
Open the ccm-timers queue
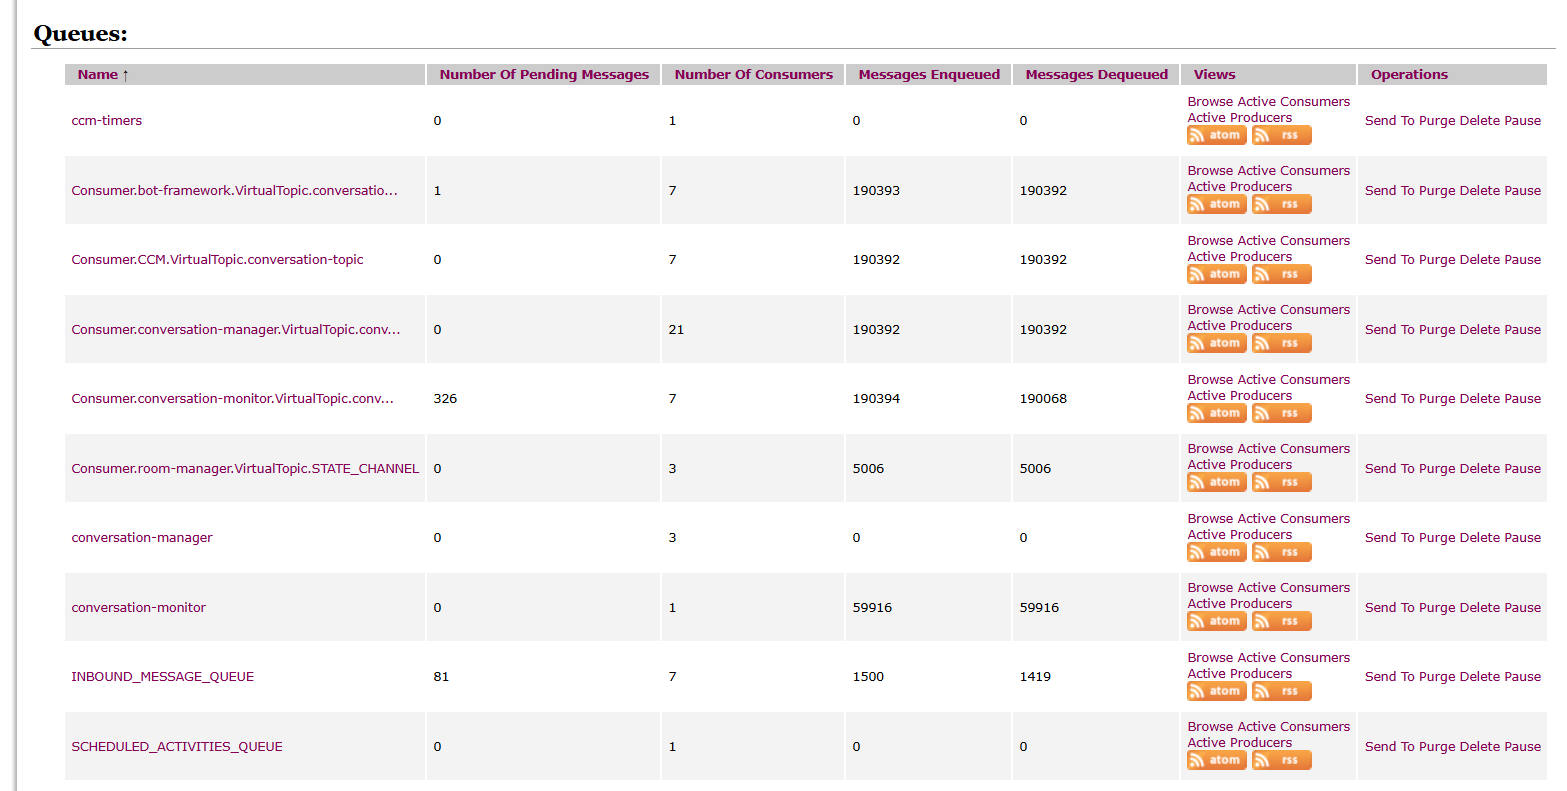[107, 121]
